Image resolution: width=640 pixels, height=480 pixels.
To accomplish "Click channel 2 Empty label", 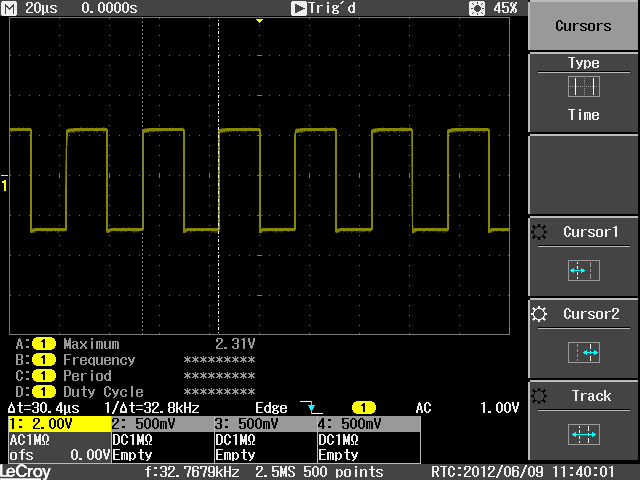I will tap(132, 455).
